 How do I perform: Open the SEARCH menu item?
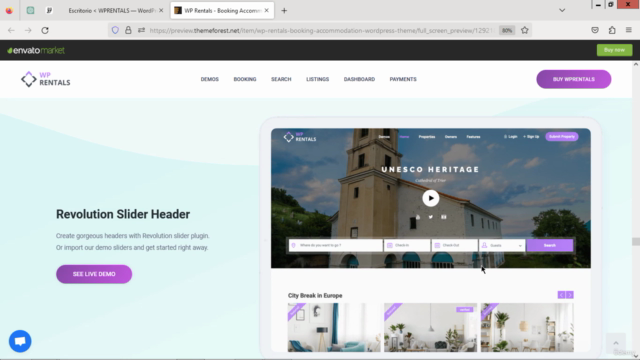281,79
